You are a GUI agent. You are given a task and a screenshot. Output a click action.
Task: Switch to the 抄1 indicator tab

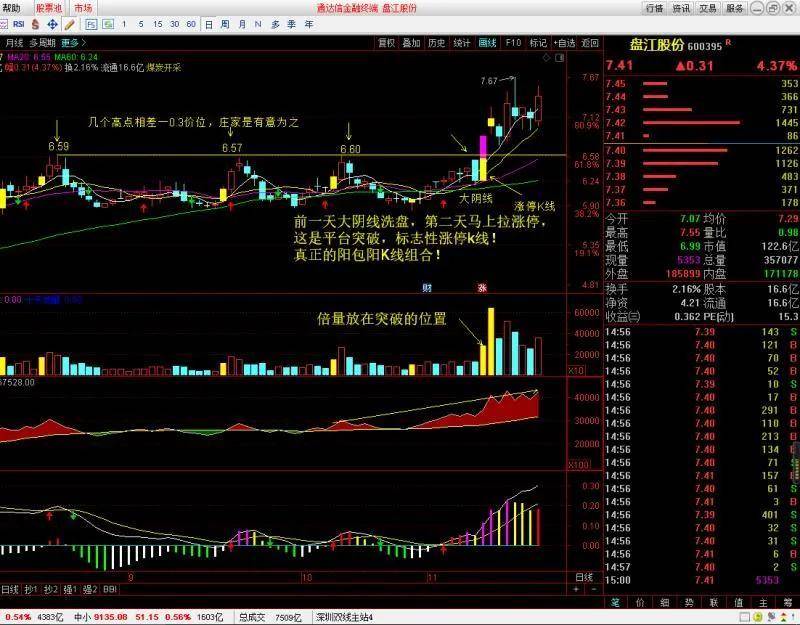click(x=31, y=589)
